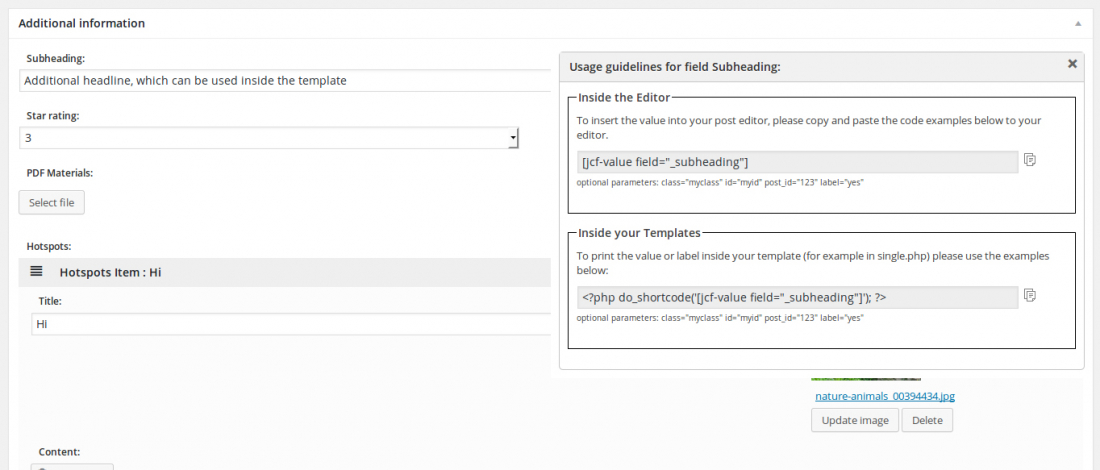Click the Subheading label

pyautogui.click(x=55, y=58)
